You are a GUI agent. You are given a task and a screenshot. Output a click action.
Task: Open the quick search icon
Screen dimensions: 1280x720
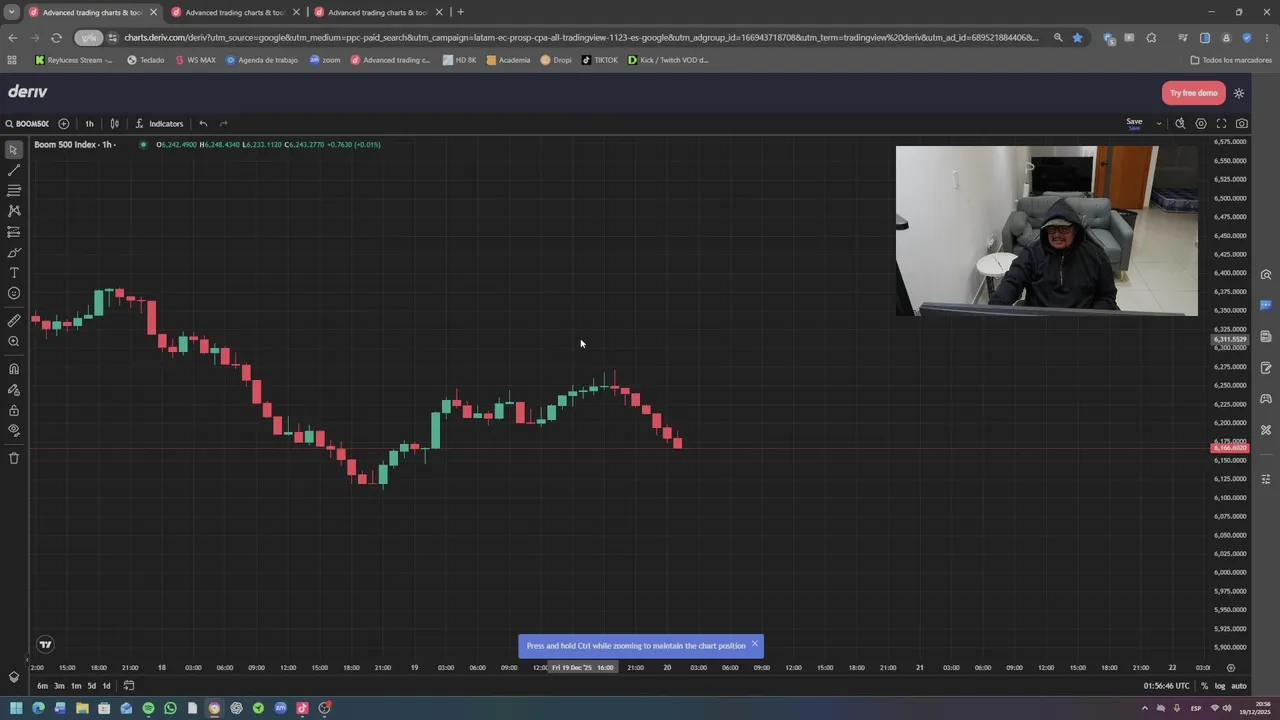1180,124
